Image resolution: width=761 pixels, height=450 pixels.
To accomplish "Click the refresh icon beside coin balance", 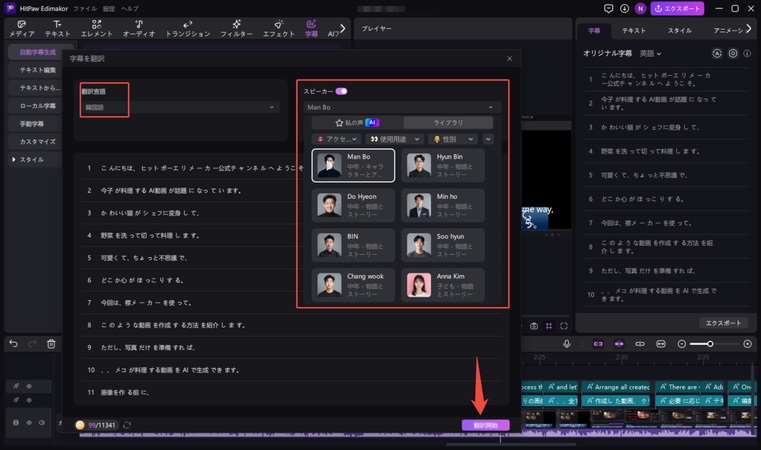I will coord(127,425).
